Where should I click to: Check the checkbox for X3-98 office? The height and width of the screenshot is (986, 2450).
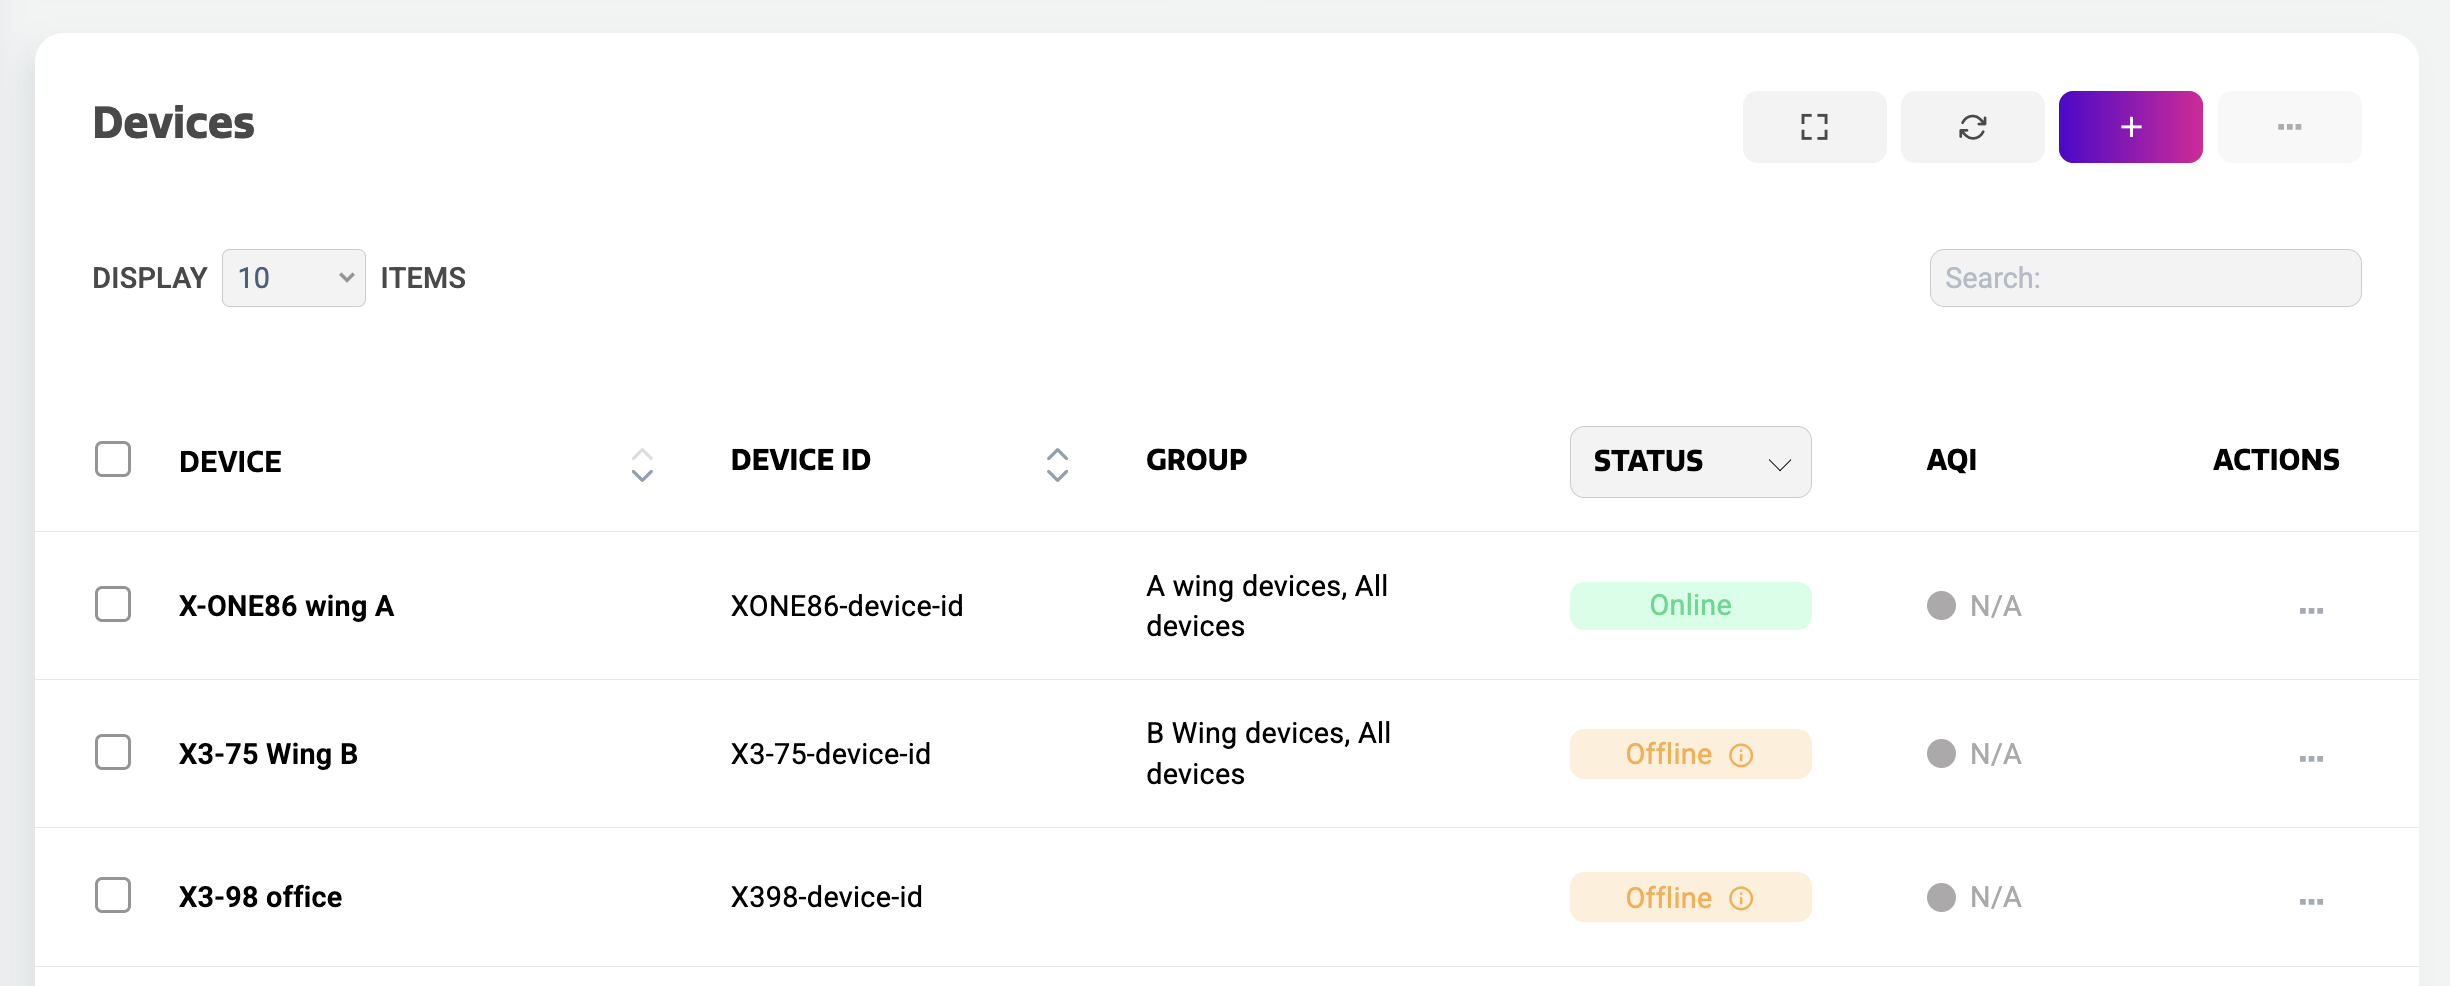pos(113,896)
